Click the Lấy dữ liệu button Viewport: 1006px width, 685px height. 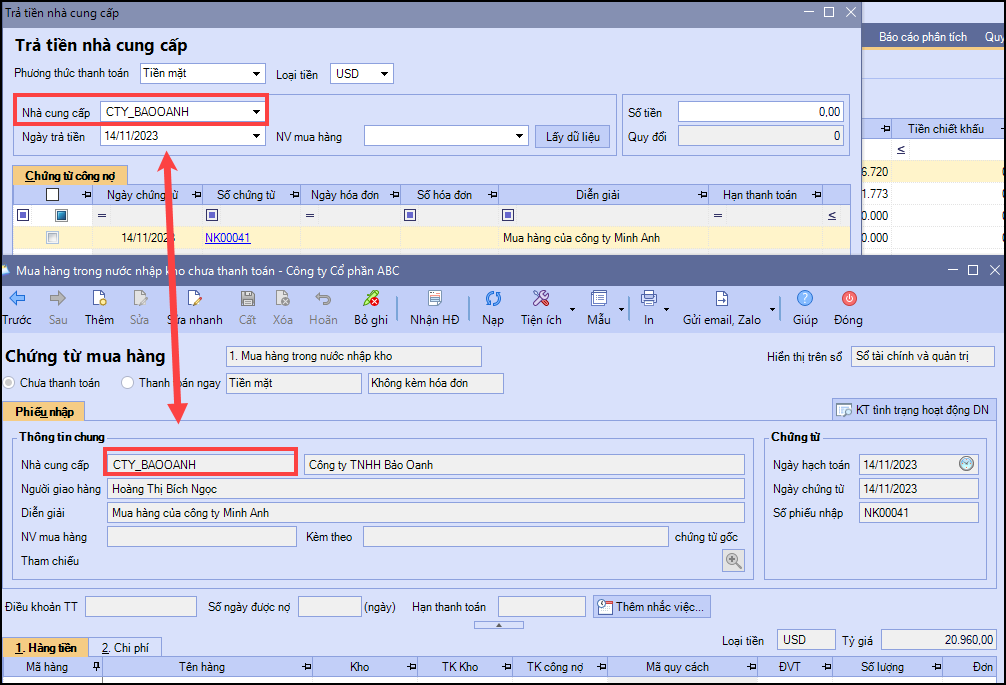(x=573, y=137)
